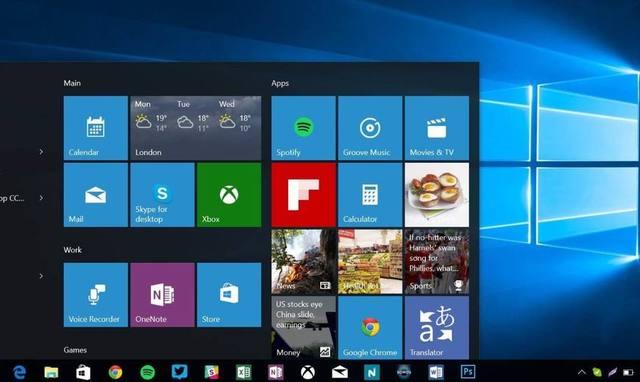Viewport: 640px width, 382px height.
Task: Open the red Flipboard tile
Action: click(x=304, y=195)
